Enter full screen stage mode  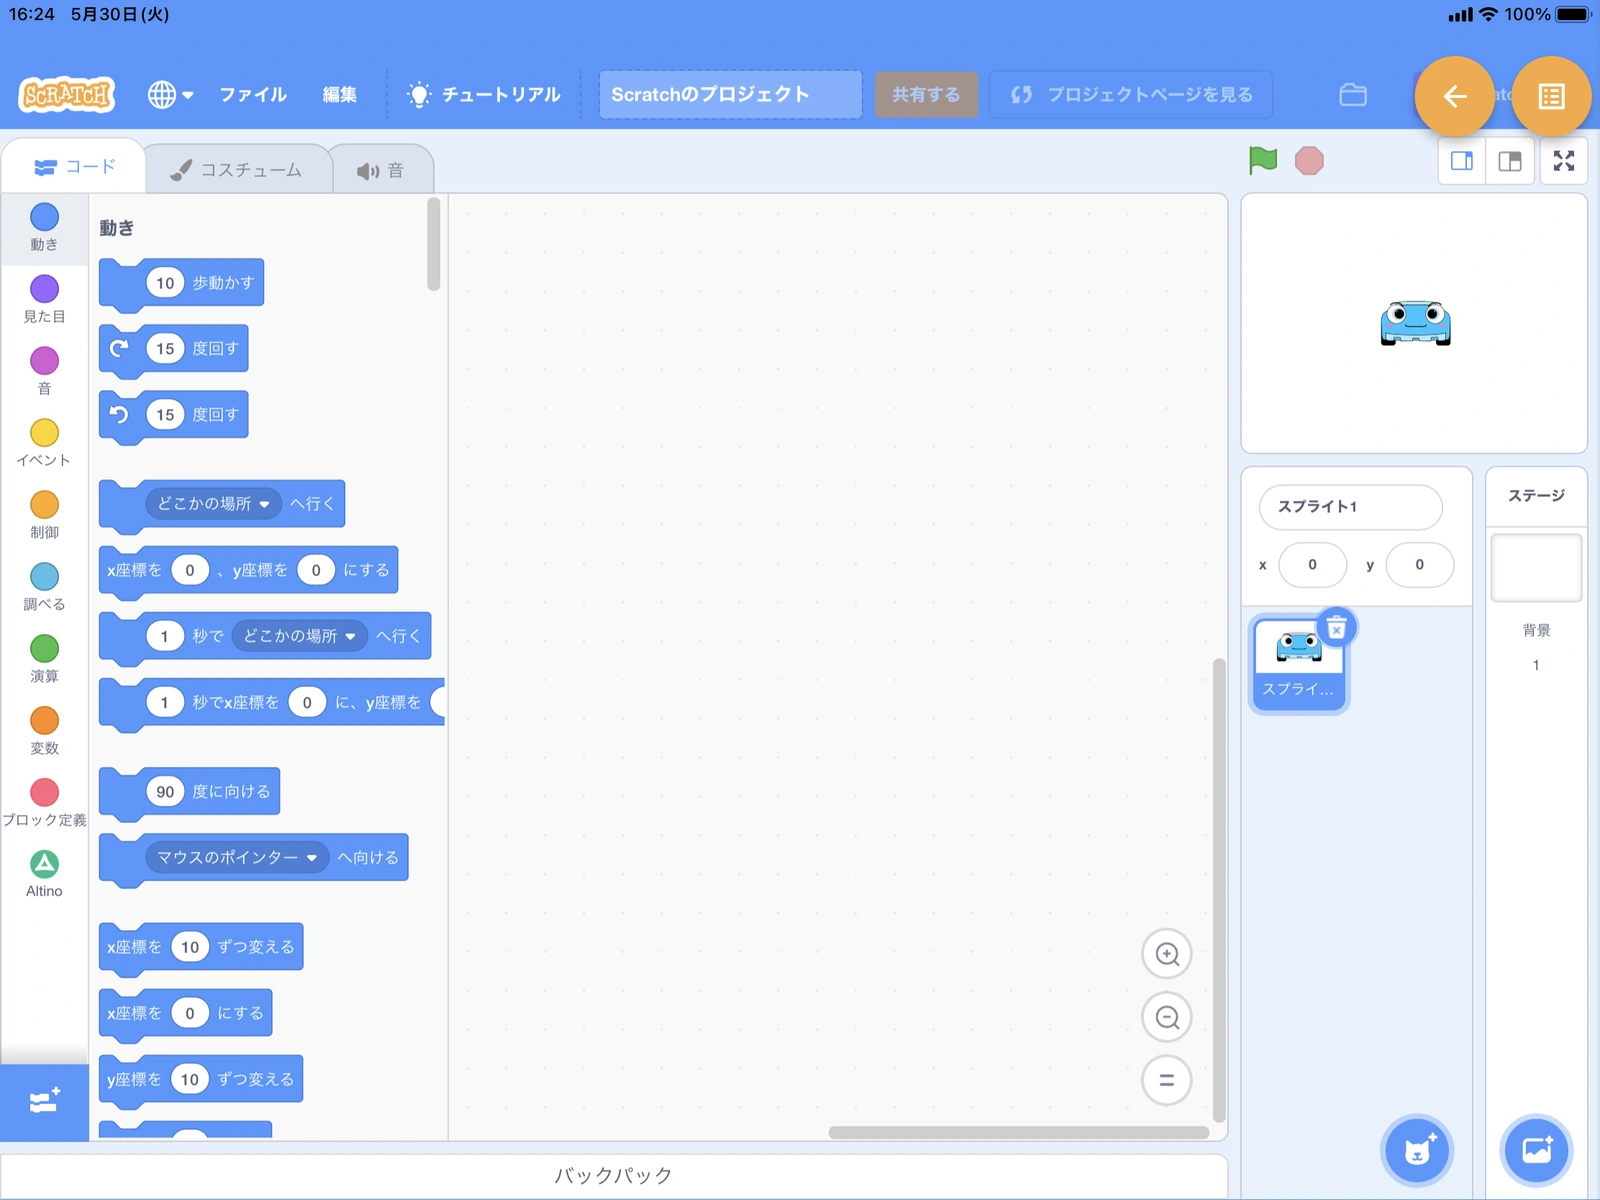[1564, 161]
